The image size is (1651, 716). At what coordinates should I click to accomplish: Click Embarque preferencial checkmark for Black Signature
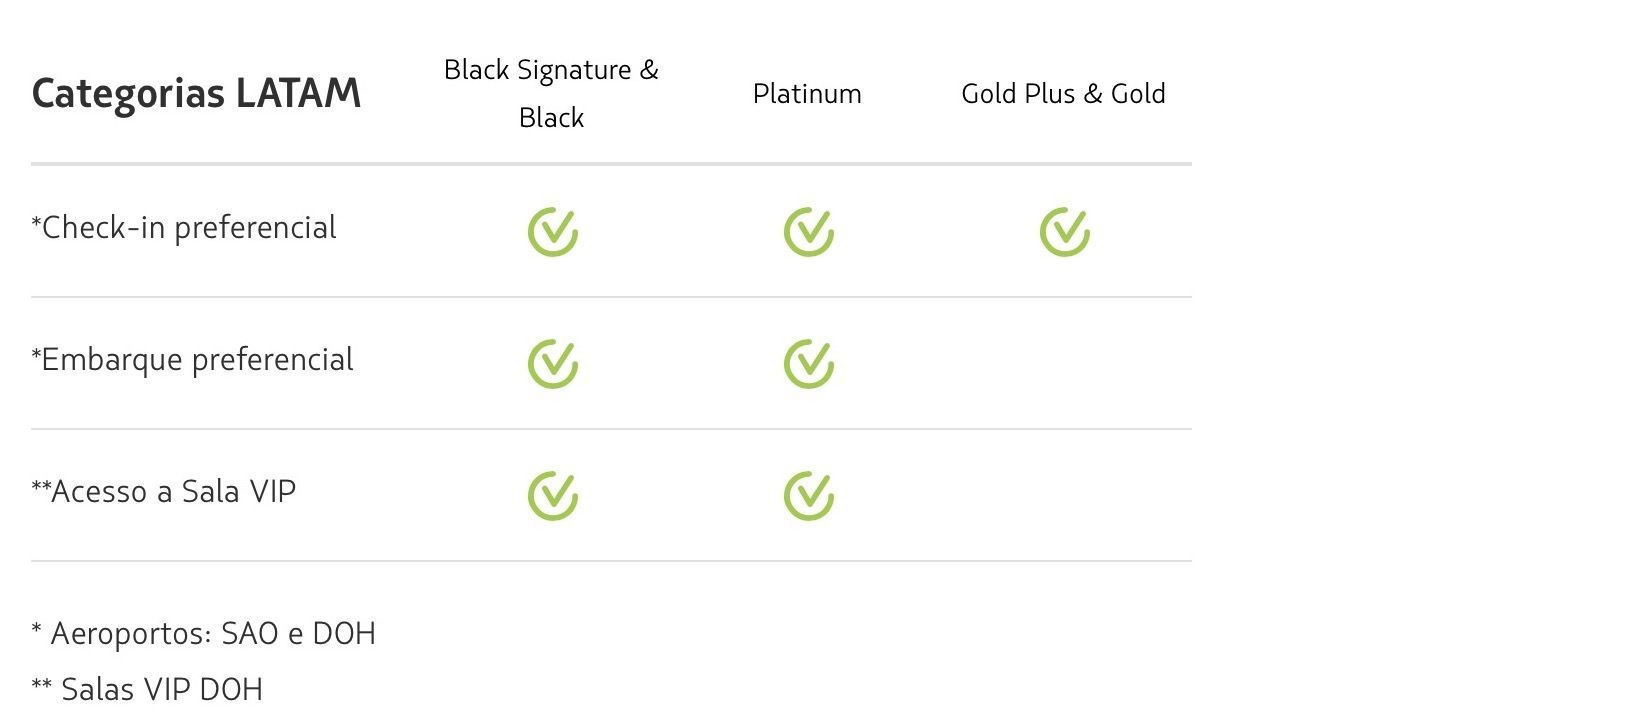[x=552, y=364]
